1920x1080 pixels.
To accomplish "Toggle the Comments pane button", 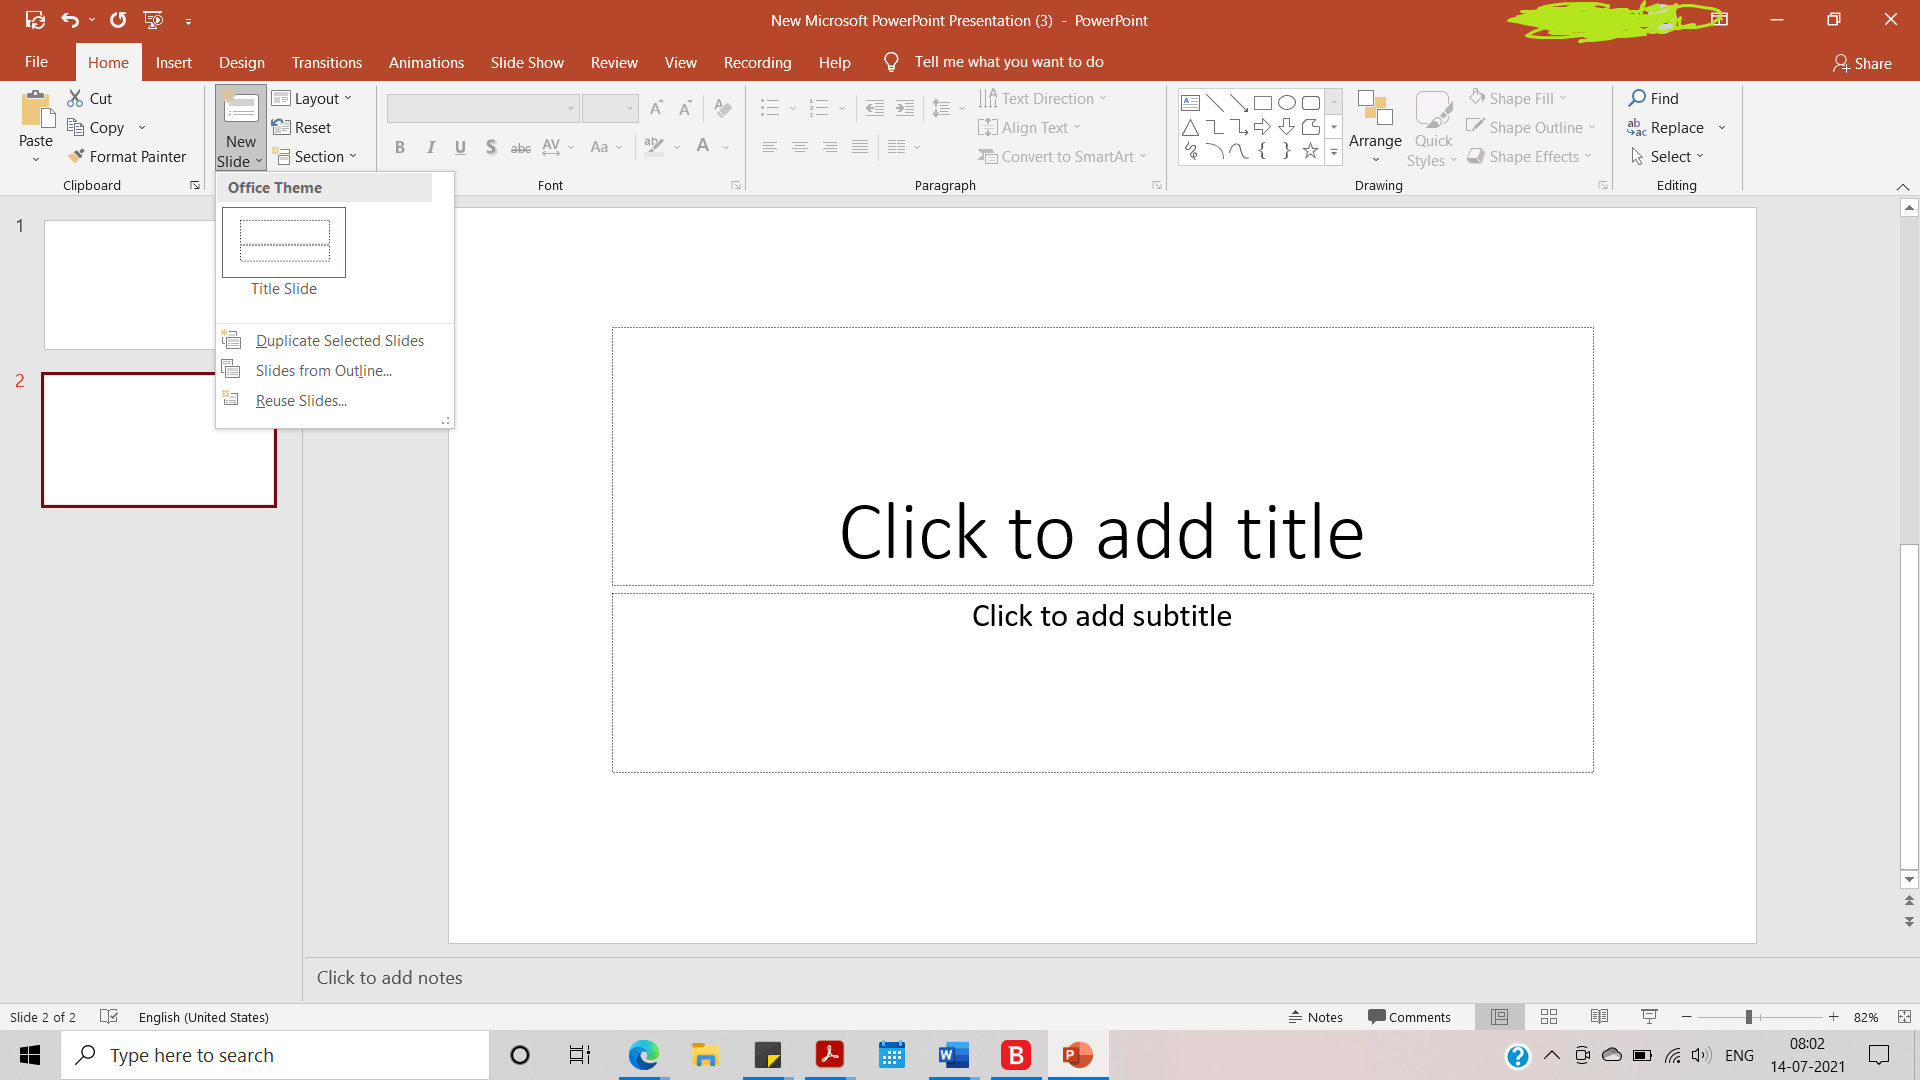I will [1409, 1017].
